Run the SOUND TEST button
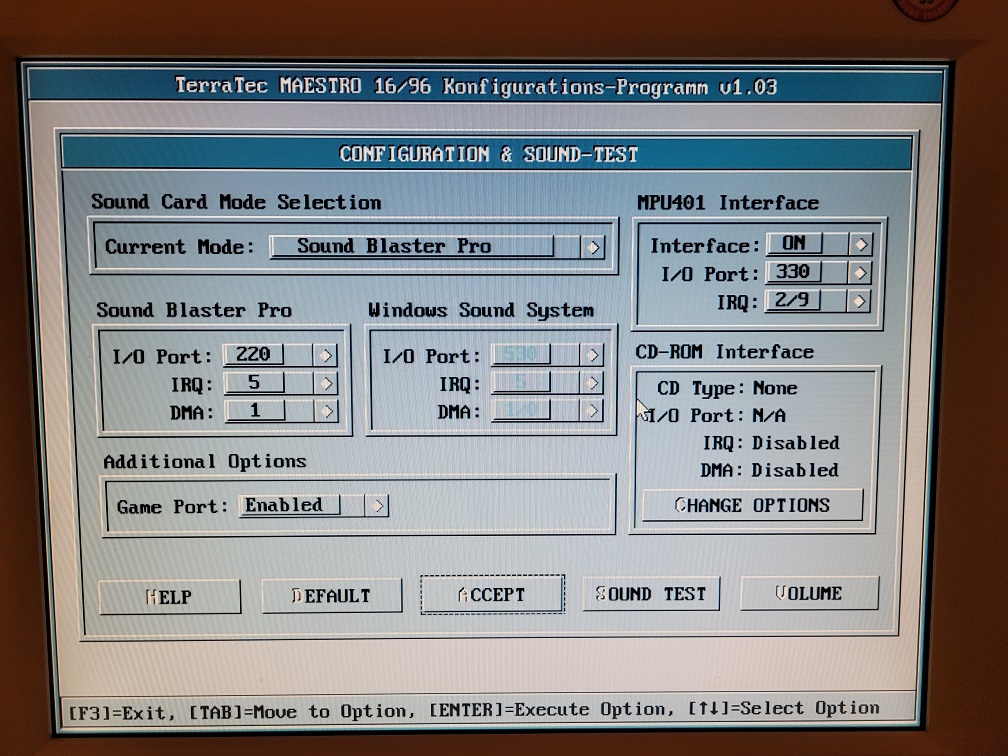The width and height of the screenshot is (1008, 756). pos(651,593)
